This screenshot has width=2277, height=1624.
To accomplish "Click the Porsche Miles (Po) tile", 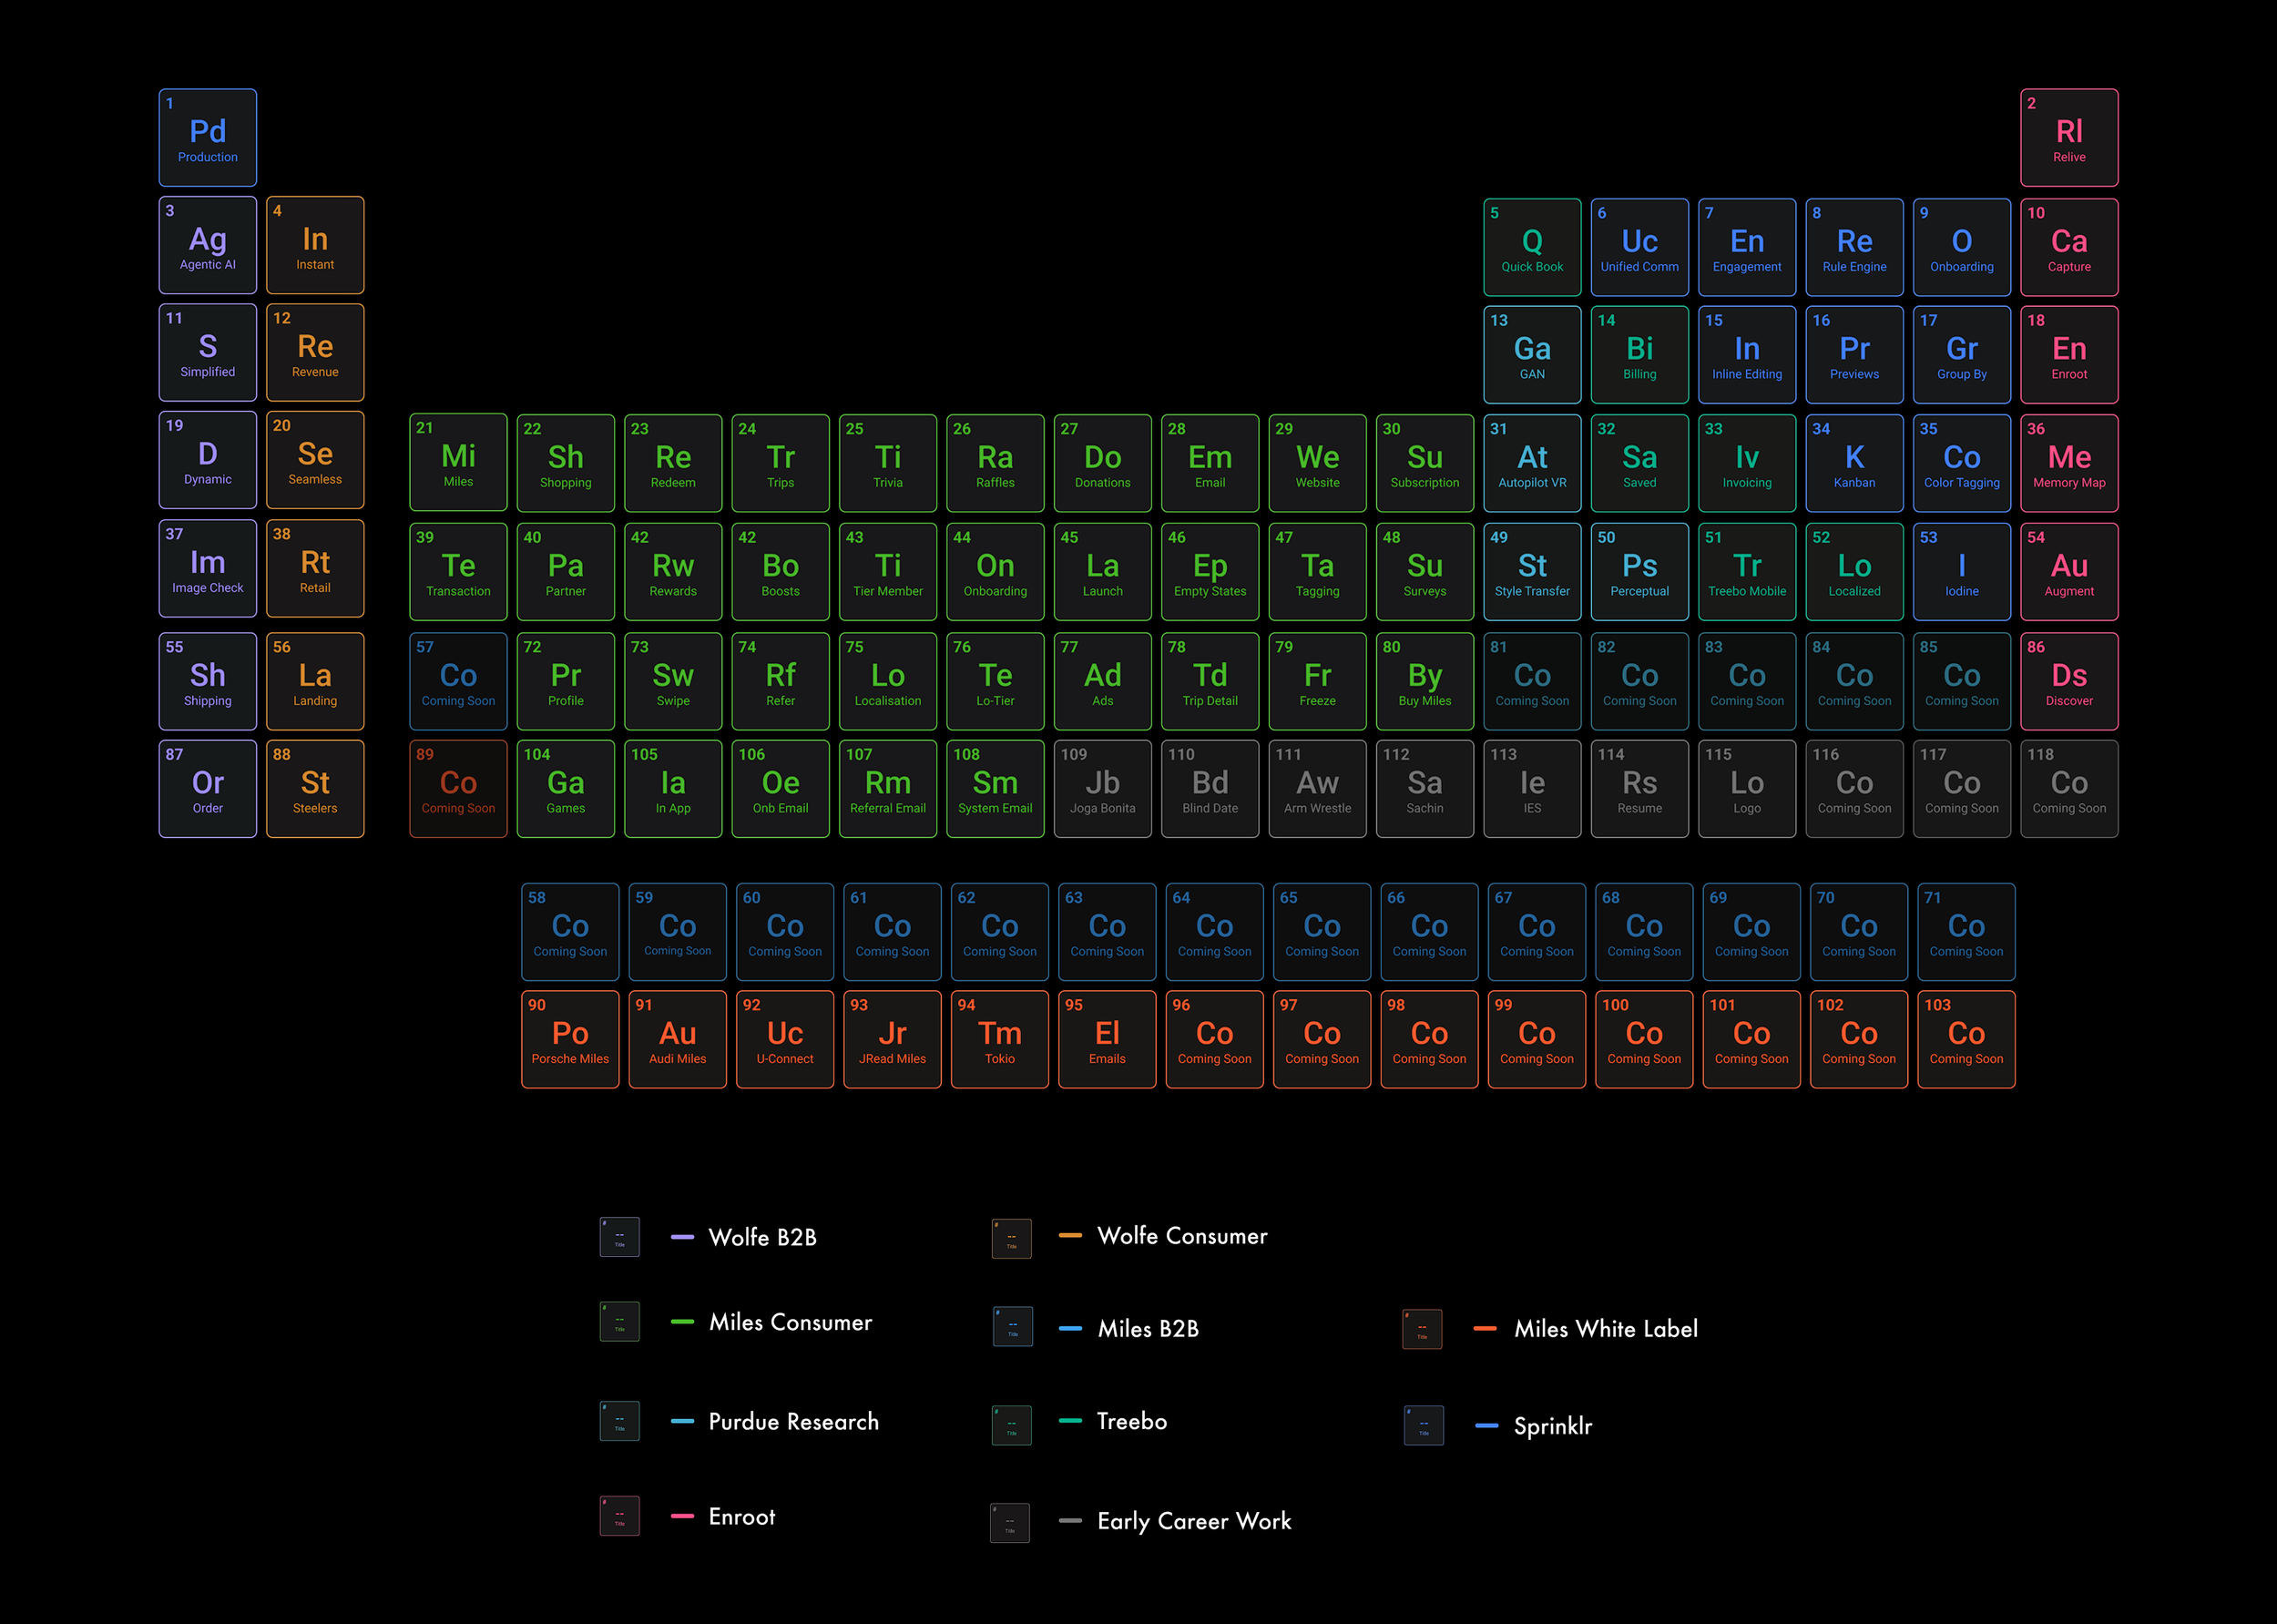I will [570, 1039].
